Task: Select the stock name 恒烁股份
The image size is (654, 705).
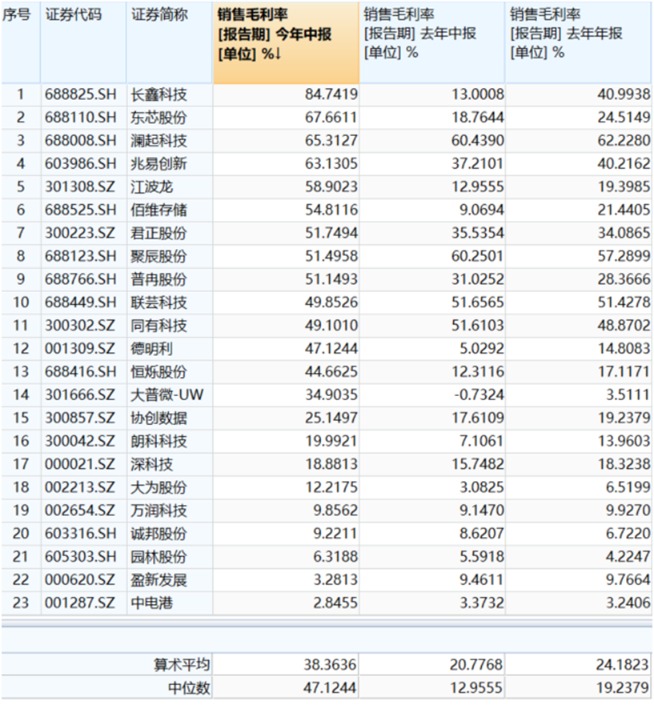Action: [x=159, y=372]
